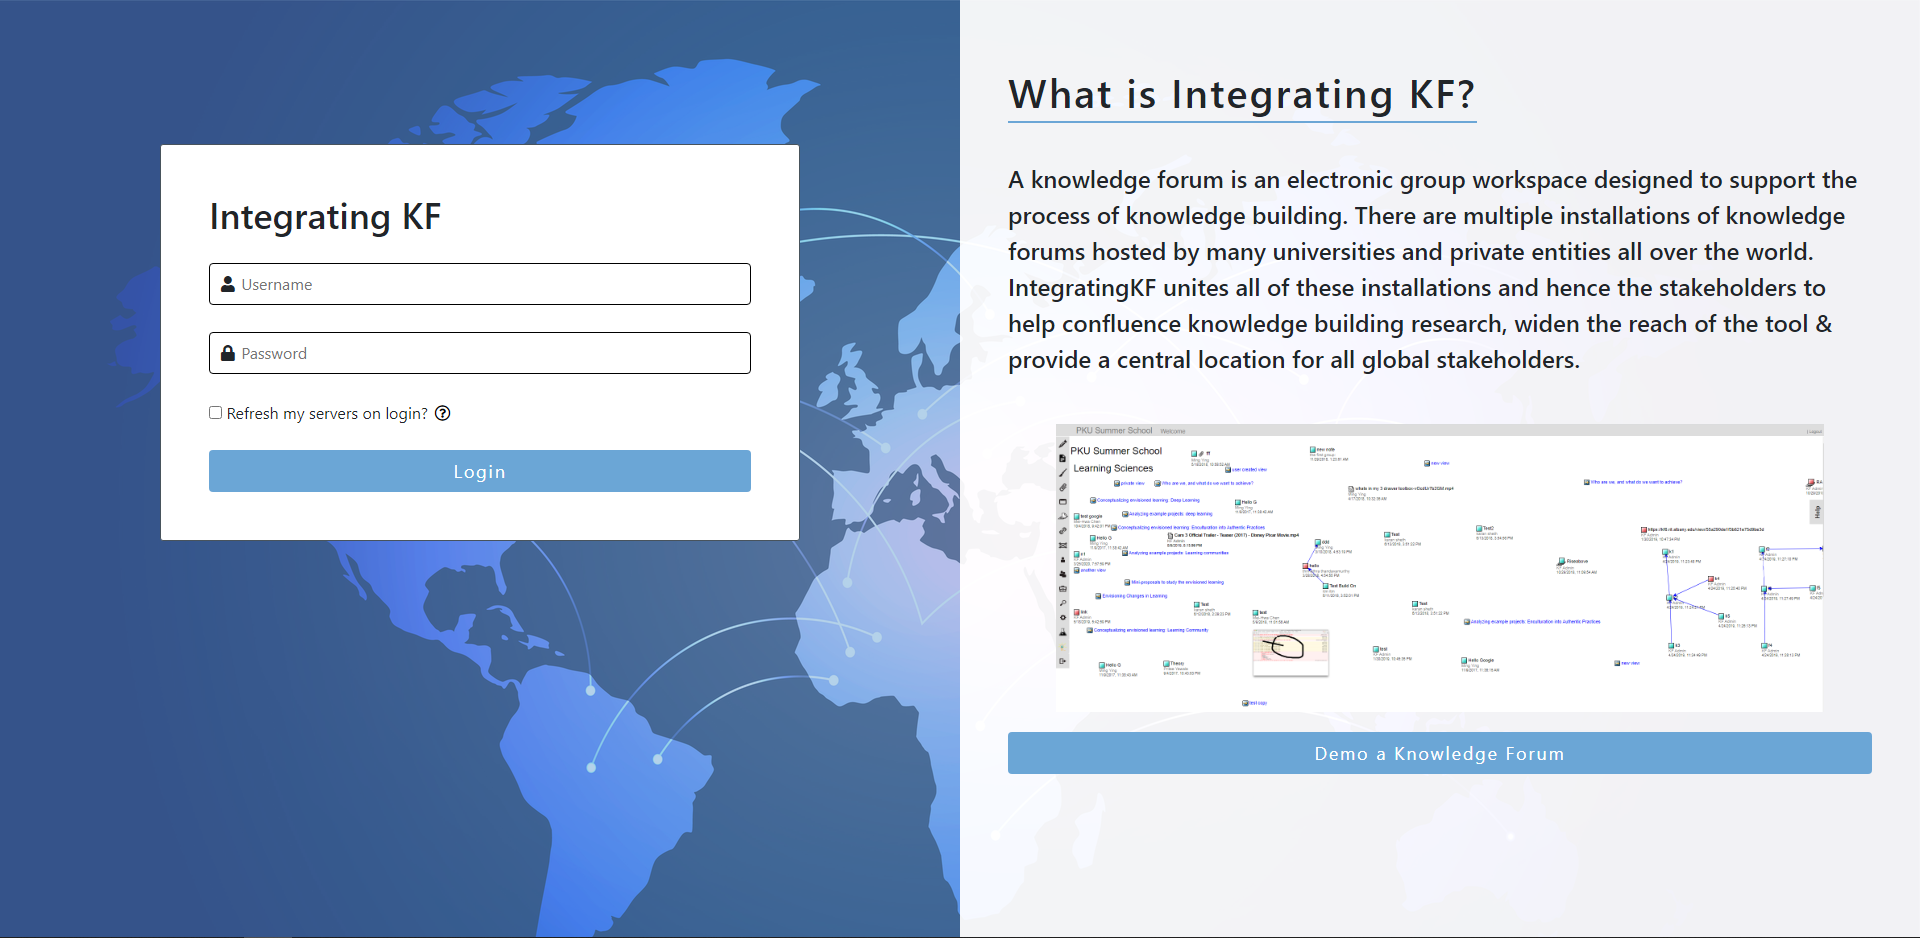Image resolution: width=1920 pixels, height=938 pixels.
Task: Click the 'What is Integrating KF?' heading
Action: tap(1241, 95)
